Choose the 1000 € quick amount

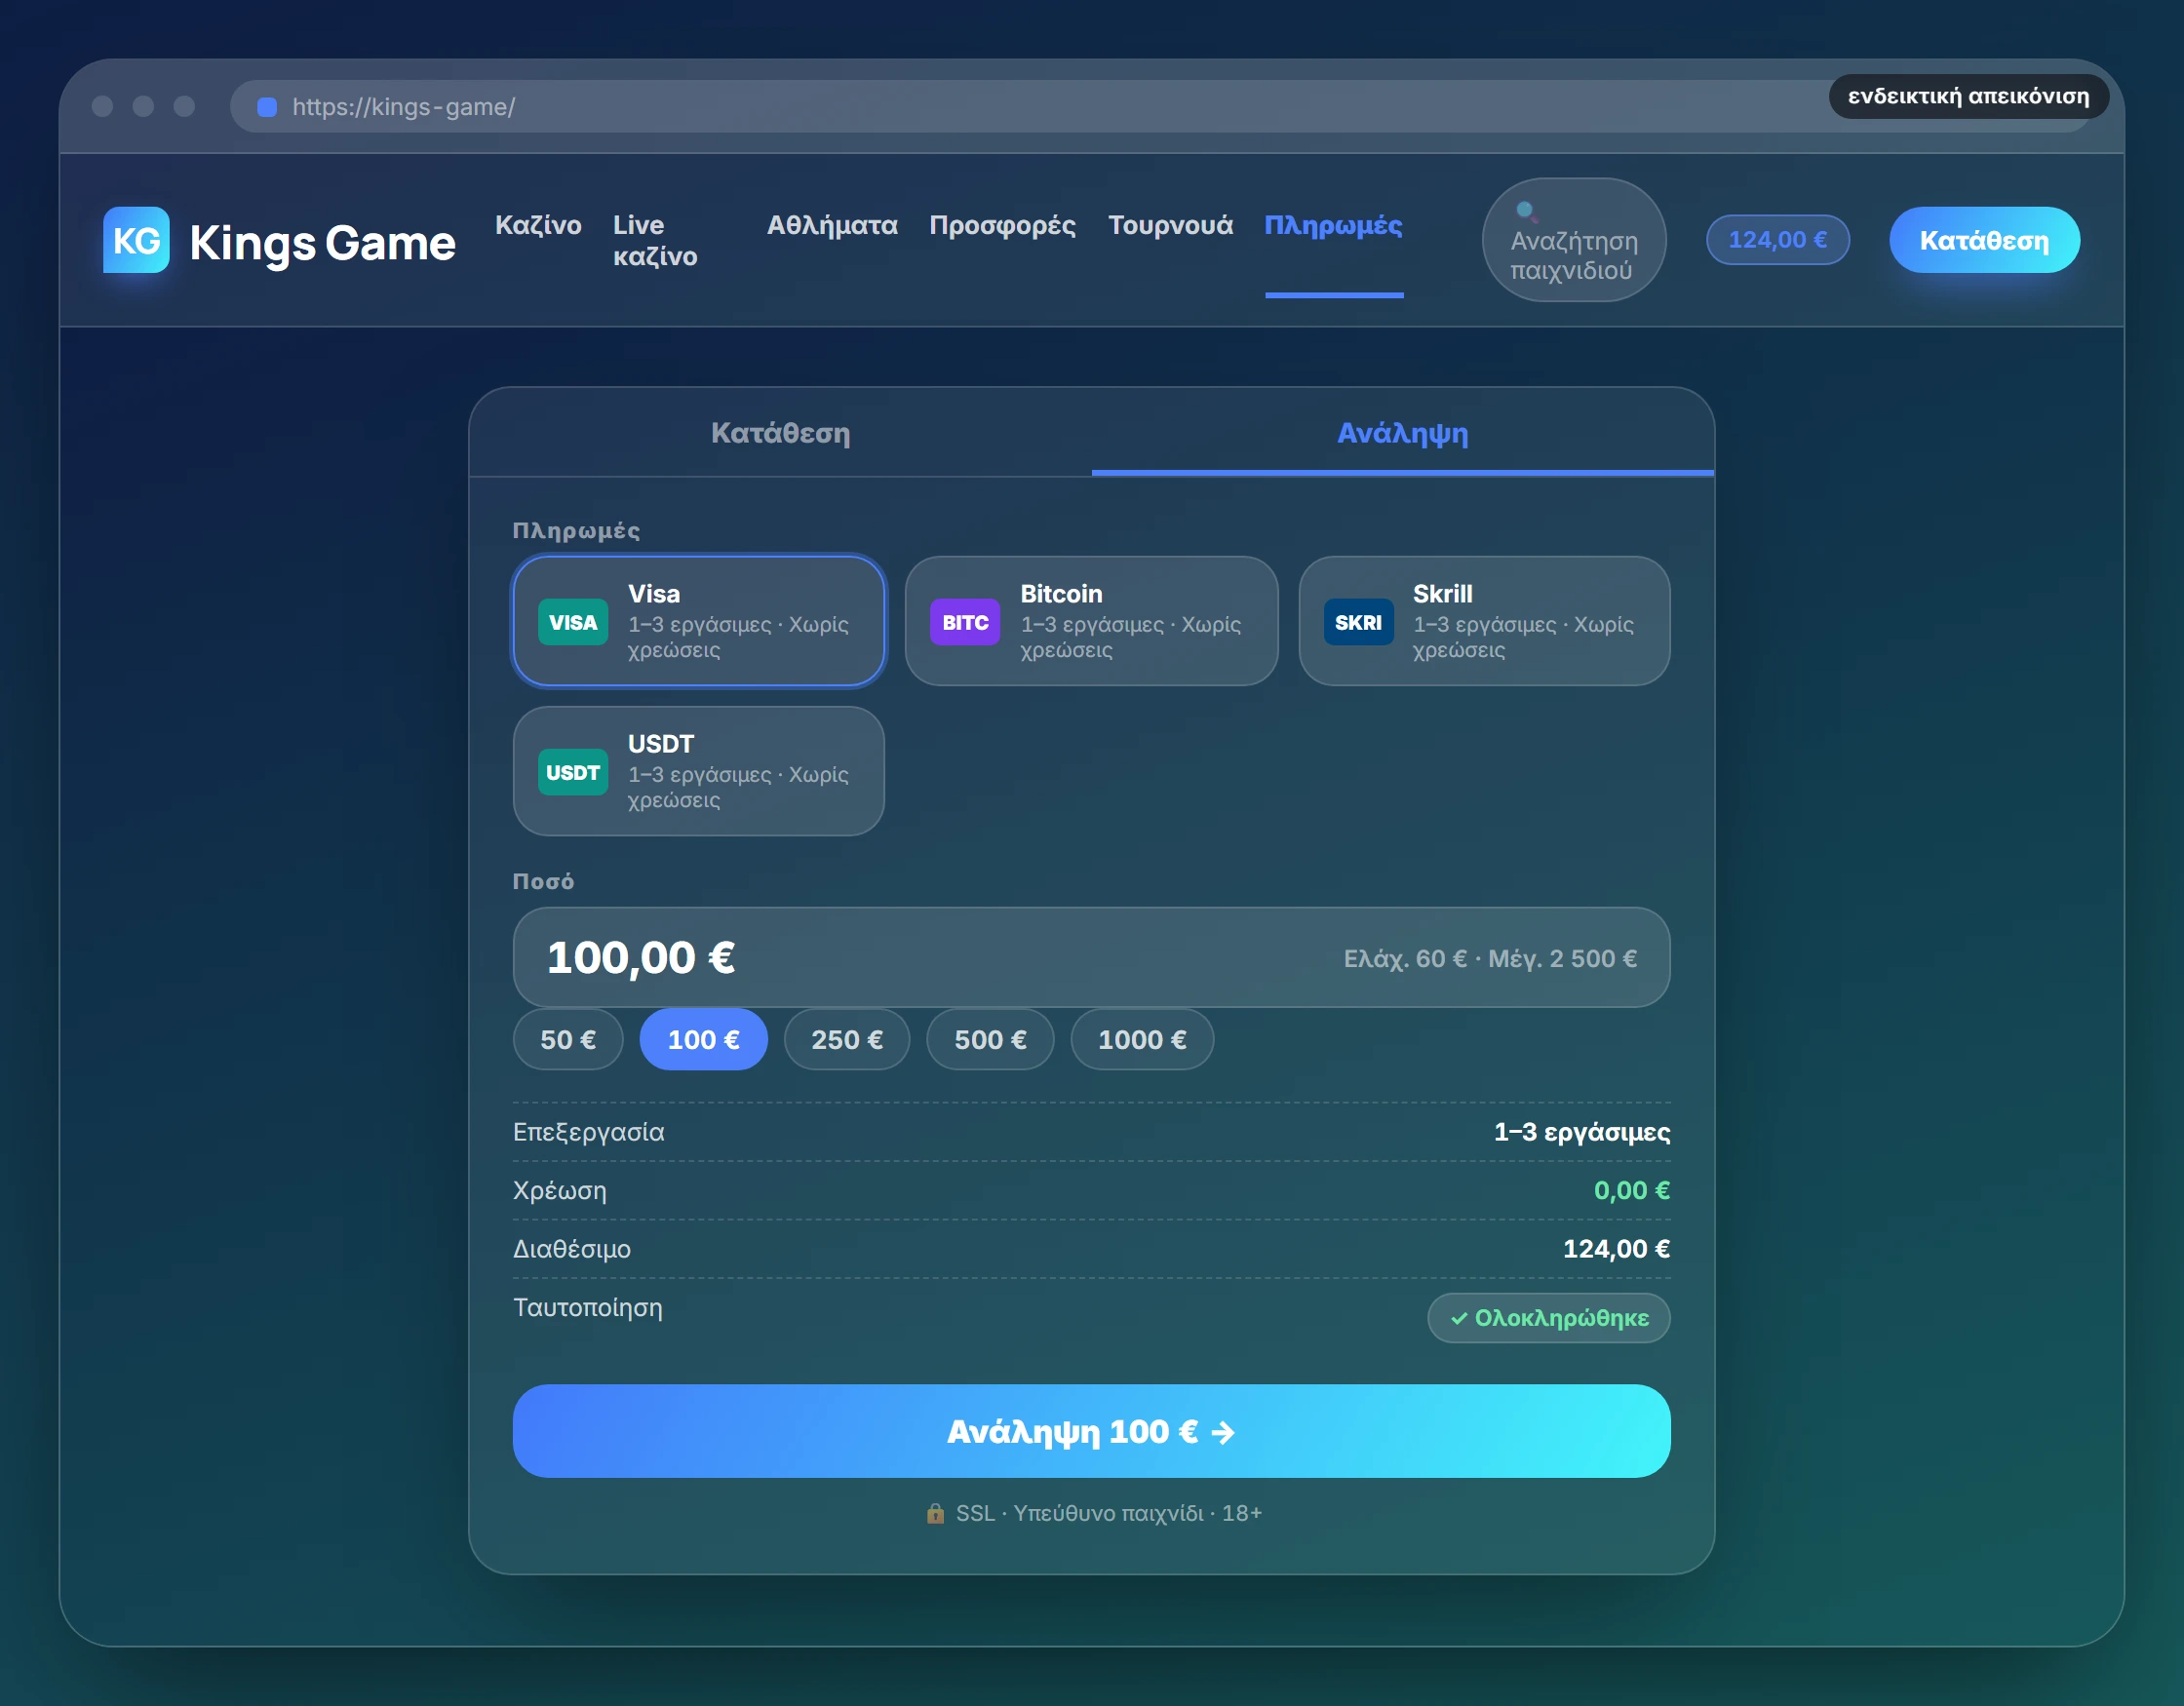(1142, 1040)
